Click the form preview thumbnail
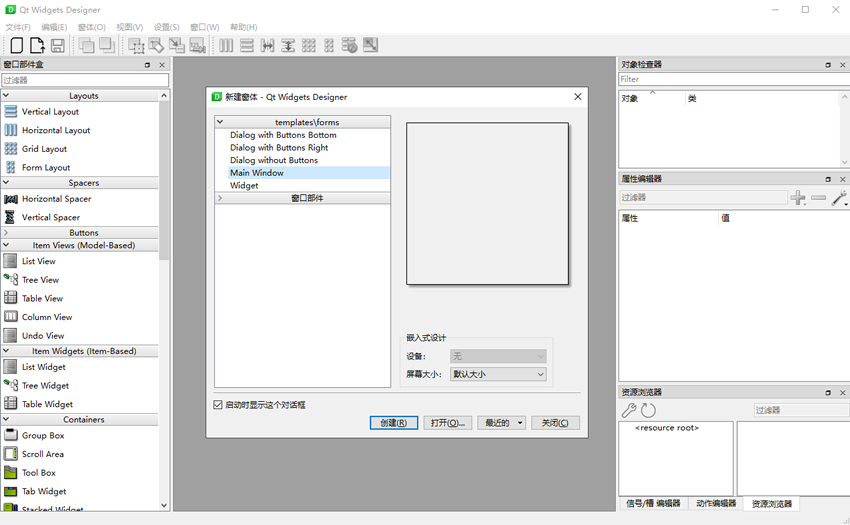The width and height of the screenshot is (850, 525). click(x=487, y=203)
